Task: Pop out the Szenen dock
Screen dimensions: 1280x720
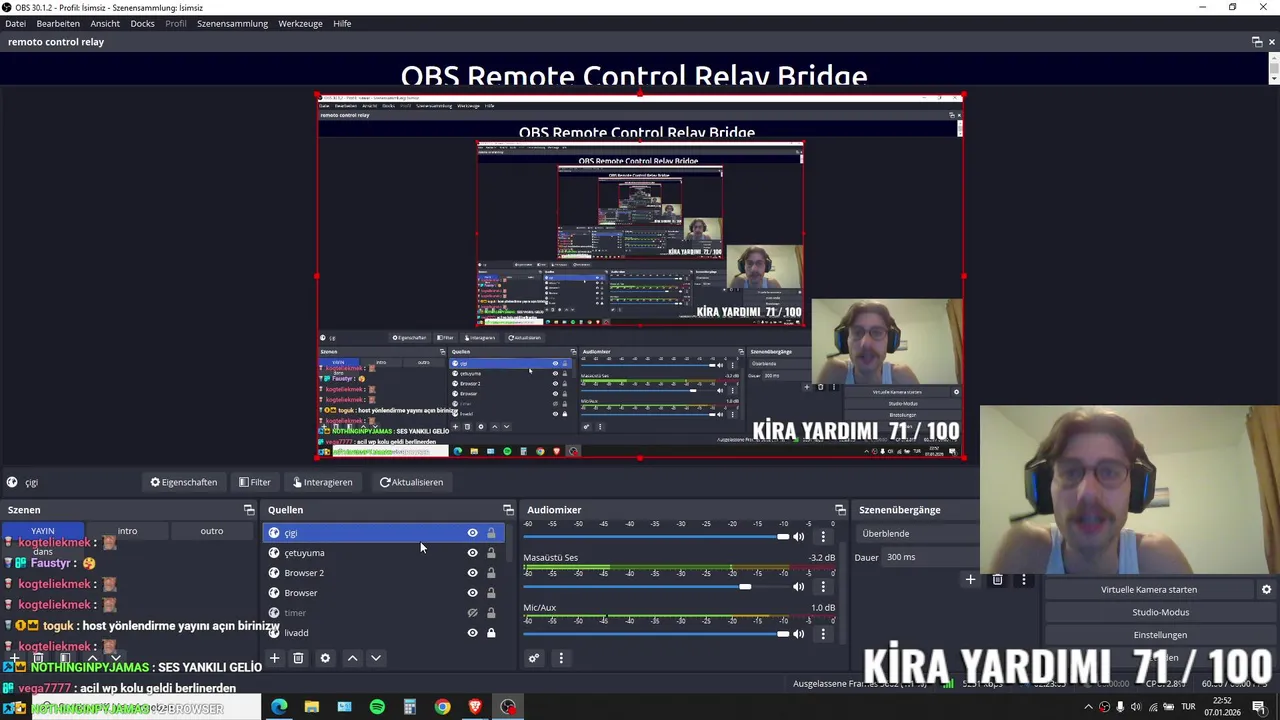Action: pos(249,510)
